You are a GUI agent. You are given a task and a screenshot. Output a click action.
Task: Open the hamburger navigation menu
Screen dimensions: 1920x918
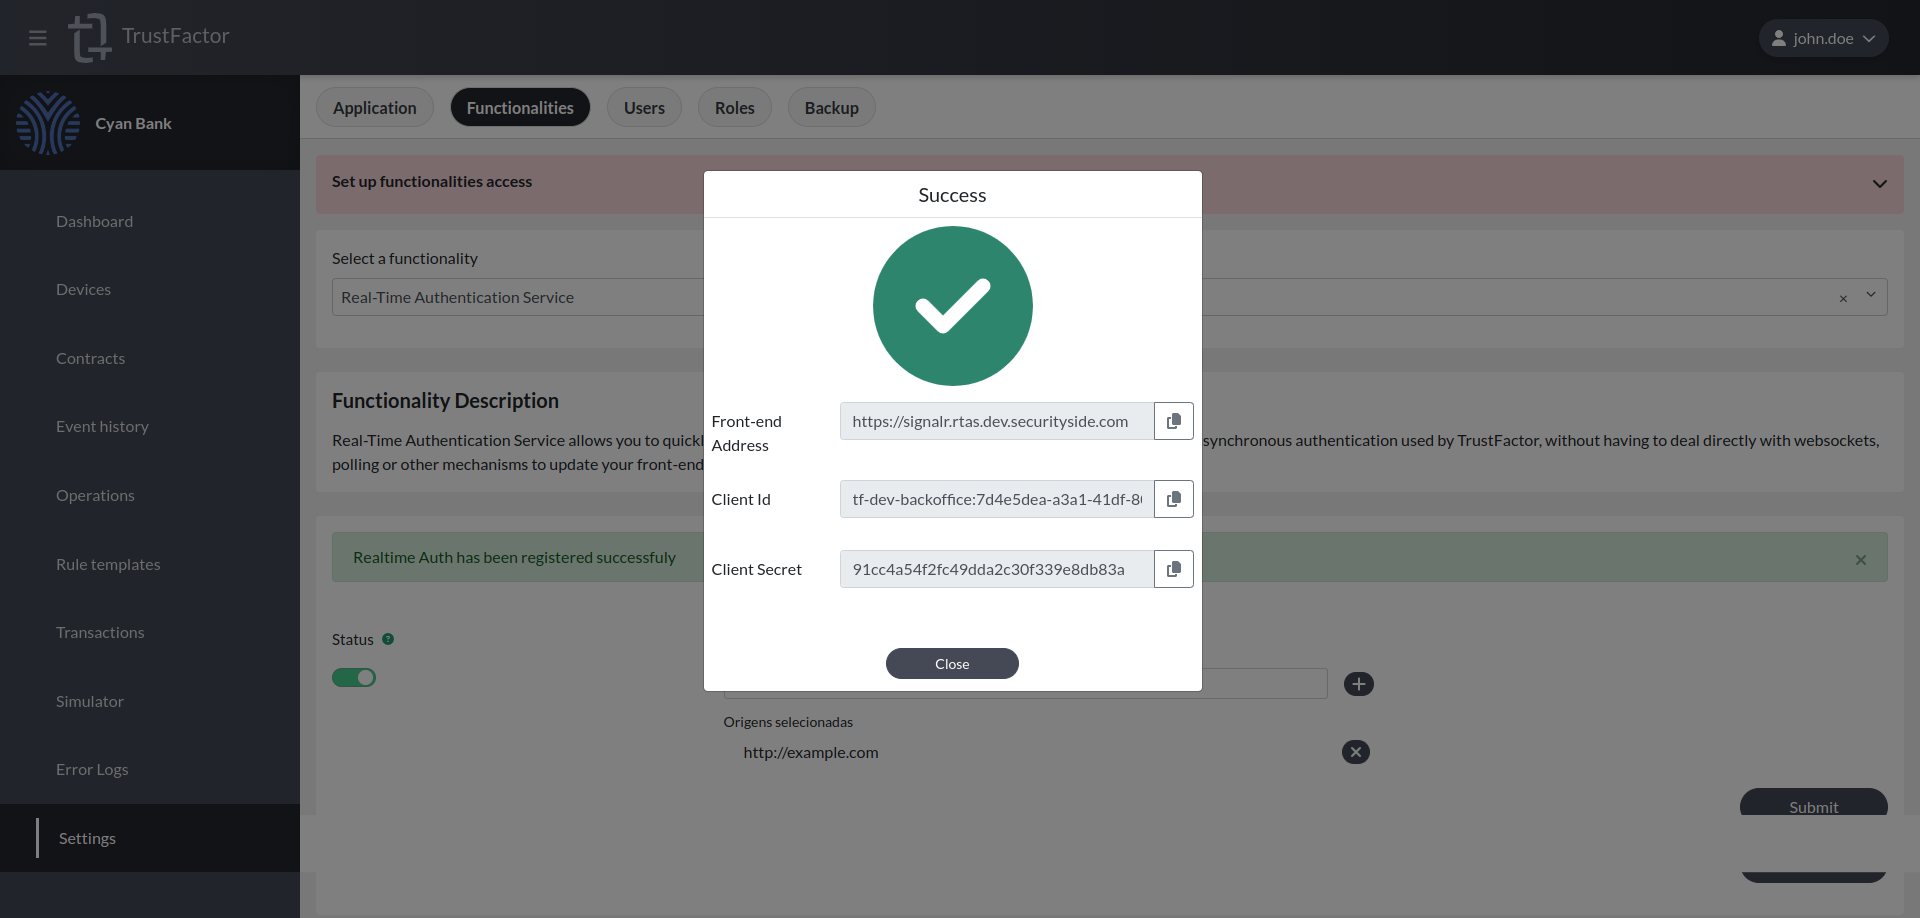coord(38,37)
